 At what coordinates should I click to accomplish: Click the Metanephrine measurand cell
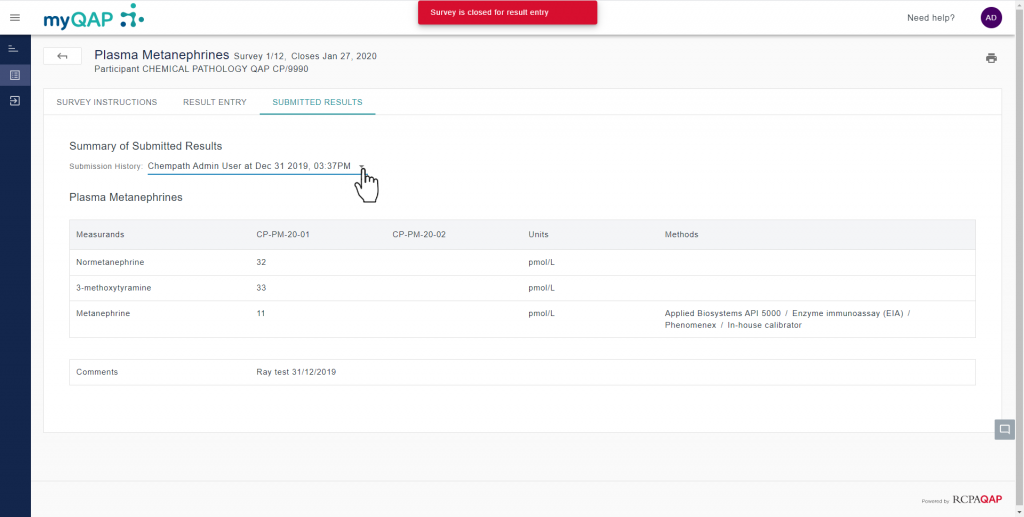tap(103, 313)
